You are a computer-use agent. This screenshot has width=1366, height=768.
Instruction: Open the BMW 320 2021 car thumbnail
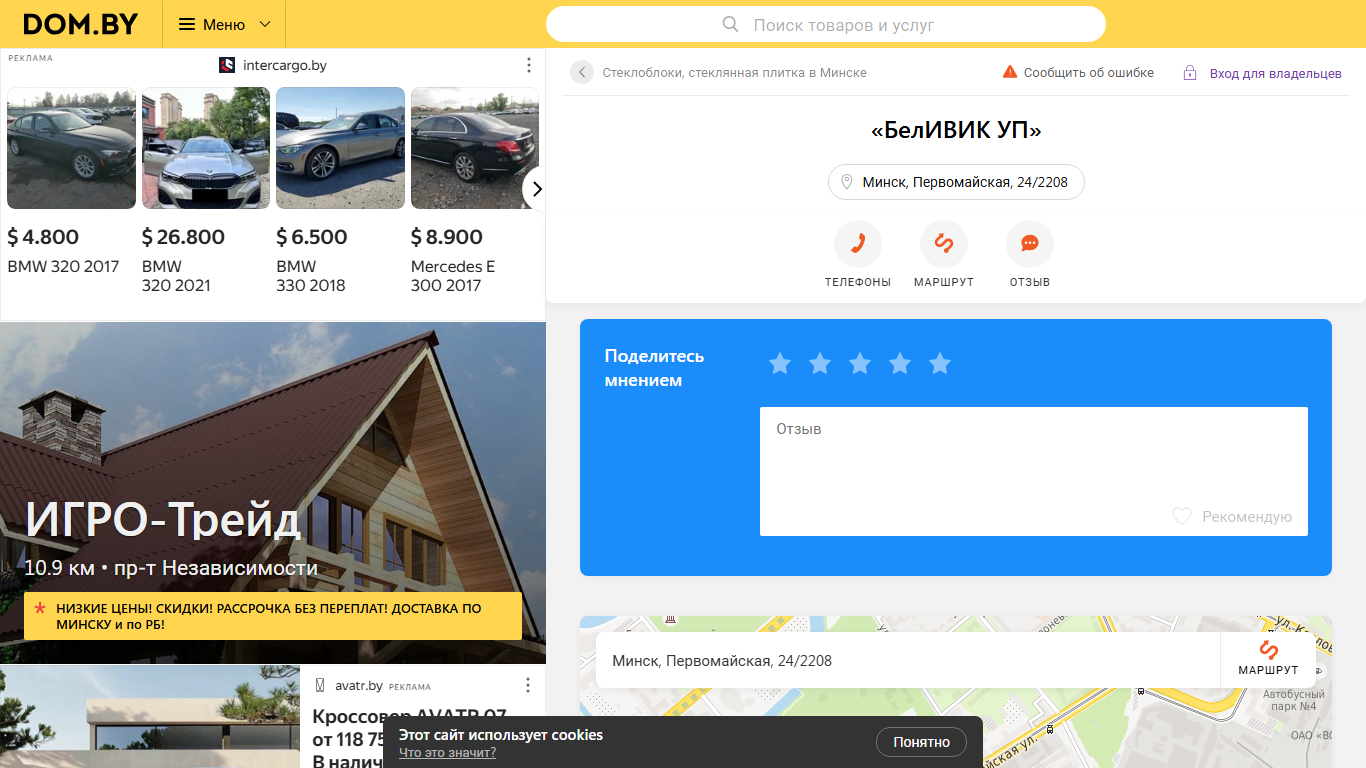(x=206, y=148)
